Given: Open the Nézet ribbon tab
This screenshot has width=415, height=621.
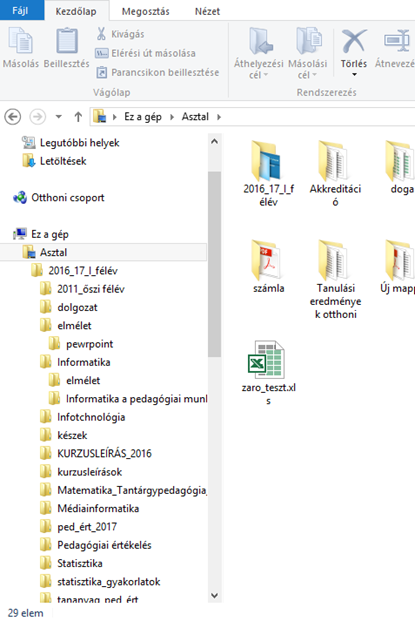Looking at the screenshot, I should tap(207, 11).
